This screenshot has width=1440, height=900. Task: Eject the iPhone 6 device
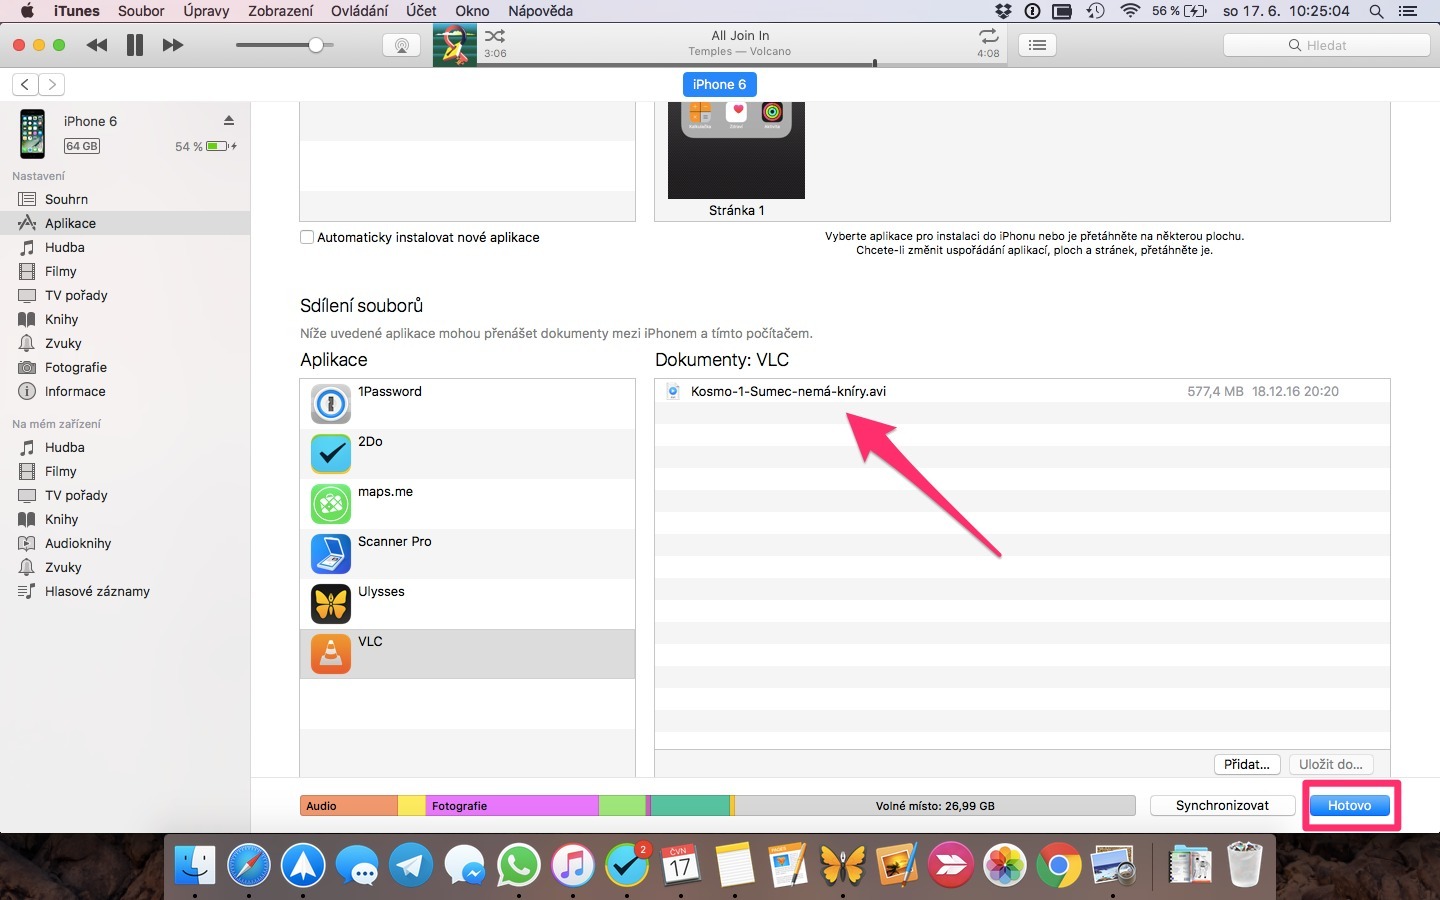pos(229,120)
